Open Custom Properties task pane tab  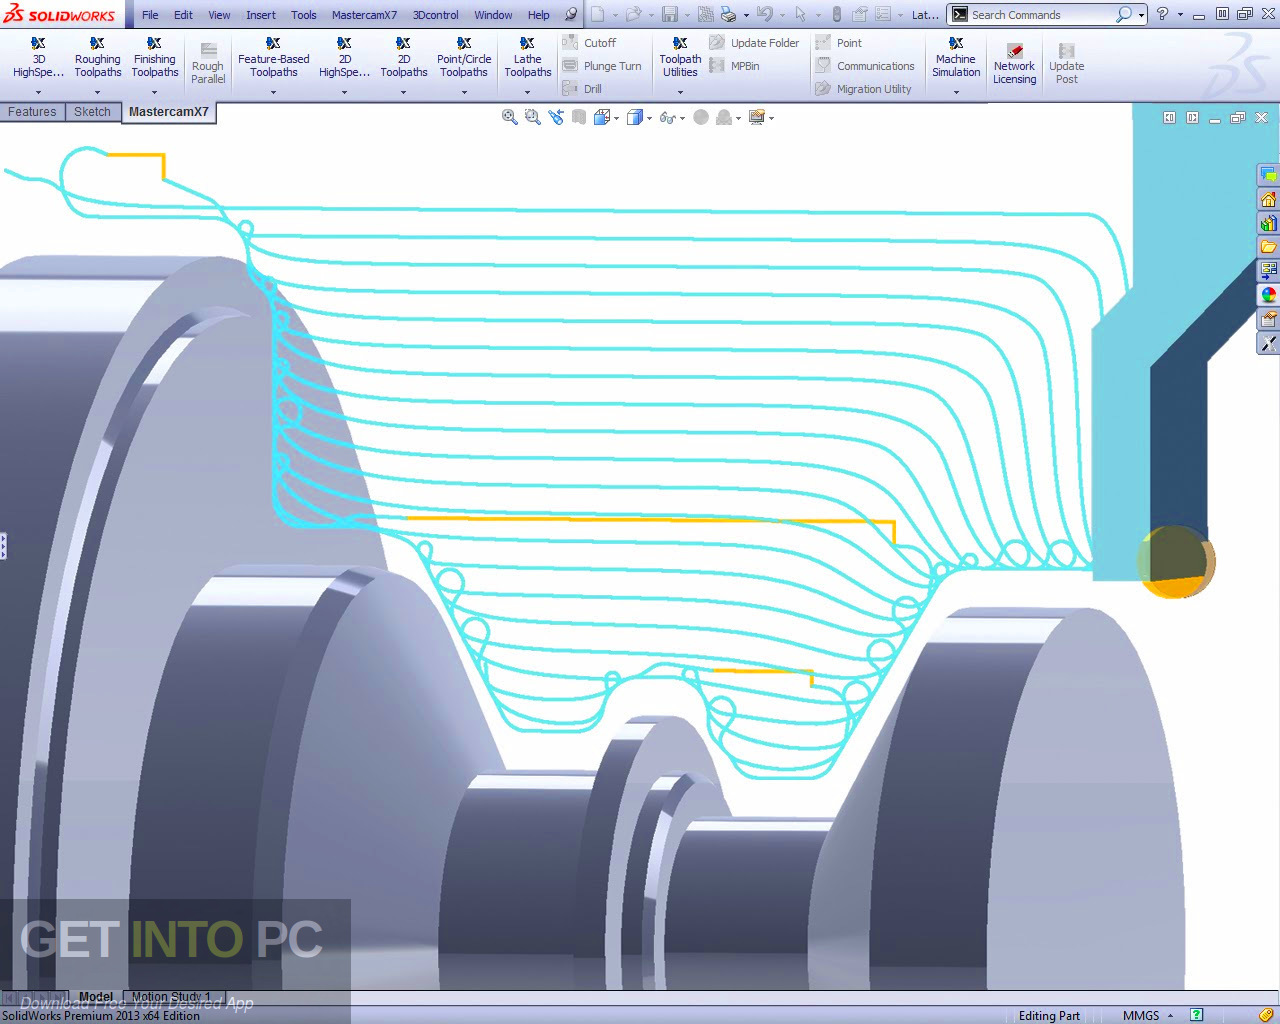pyautogui.click(x=1268, y=319)
